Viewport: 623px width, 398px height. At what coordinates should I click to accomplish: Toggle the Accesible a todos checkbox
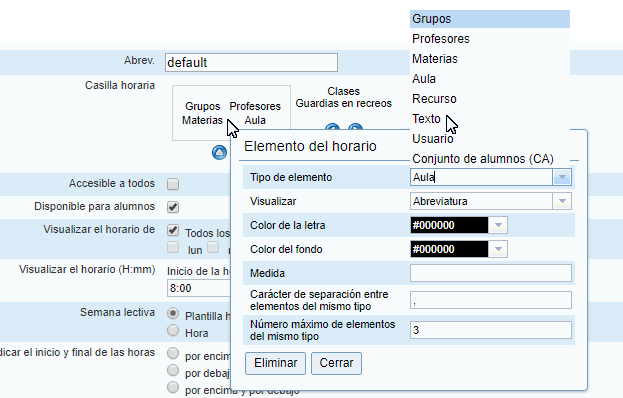(173, 184)
